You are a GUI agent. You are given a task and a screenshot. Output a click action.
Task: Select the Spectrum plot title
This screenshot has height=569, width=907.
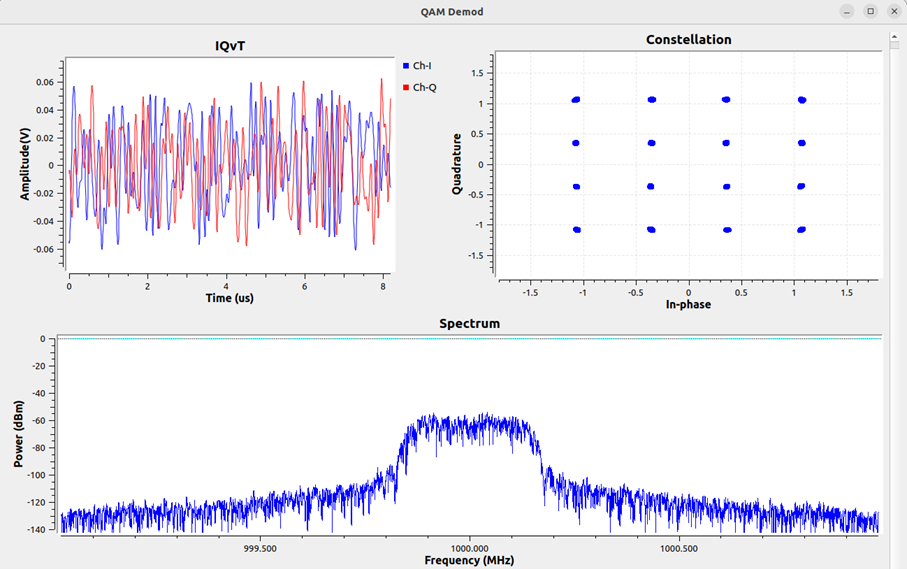coord(469,324)
